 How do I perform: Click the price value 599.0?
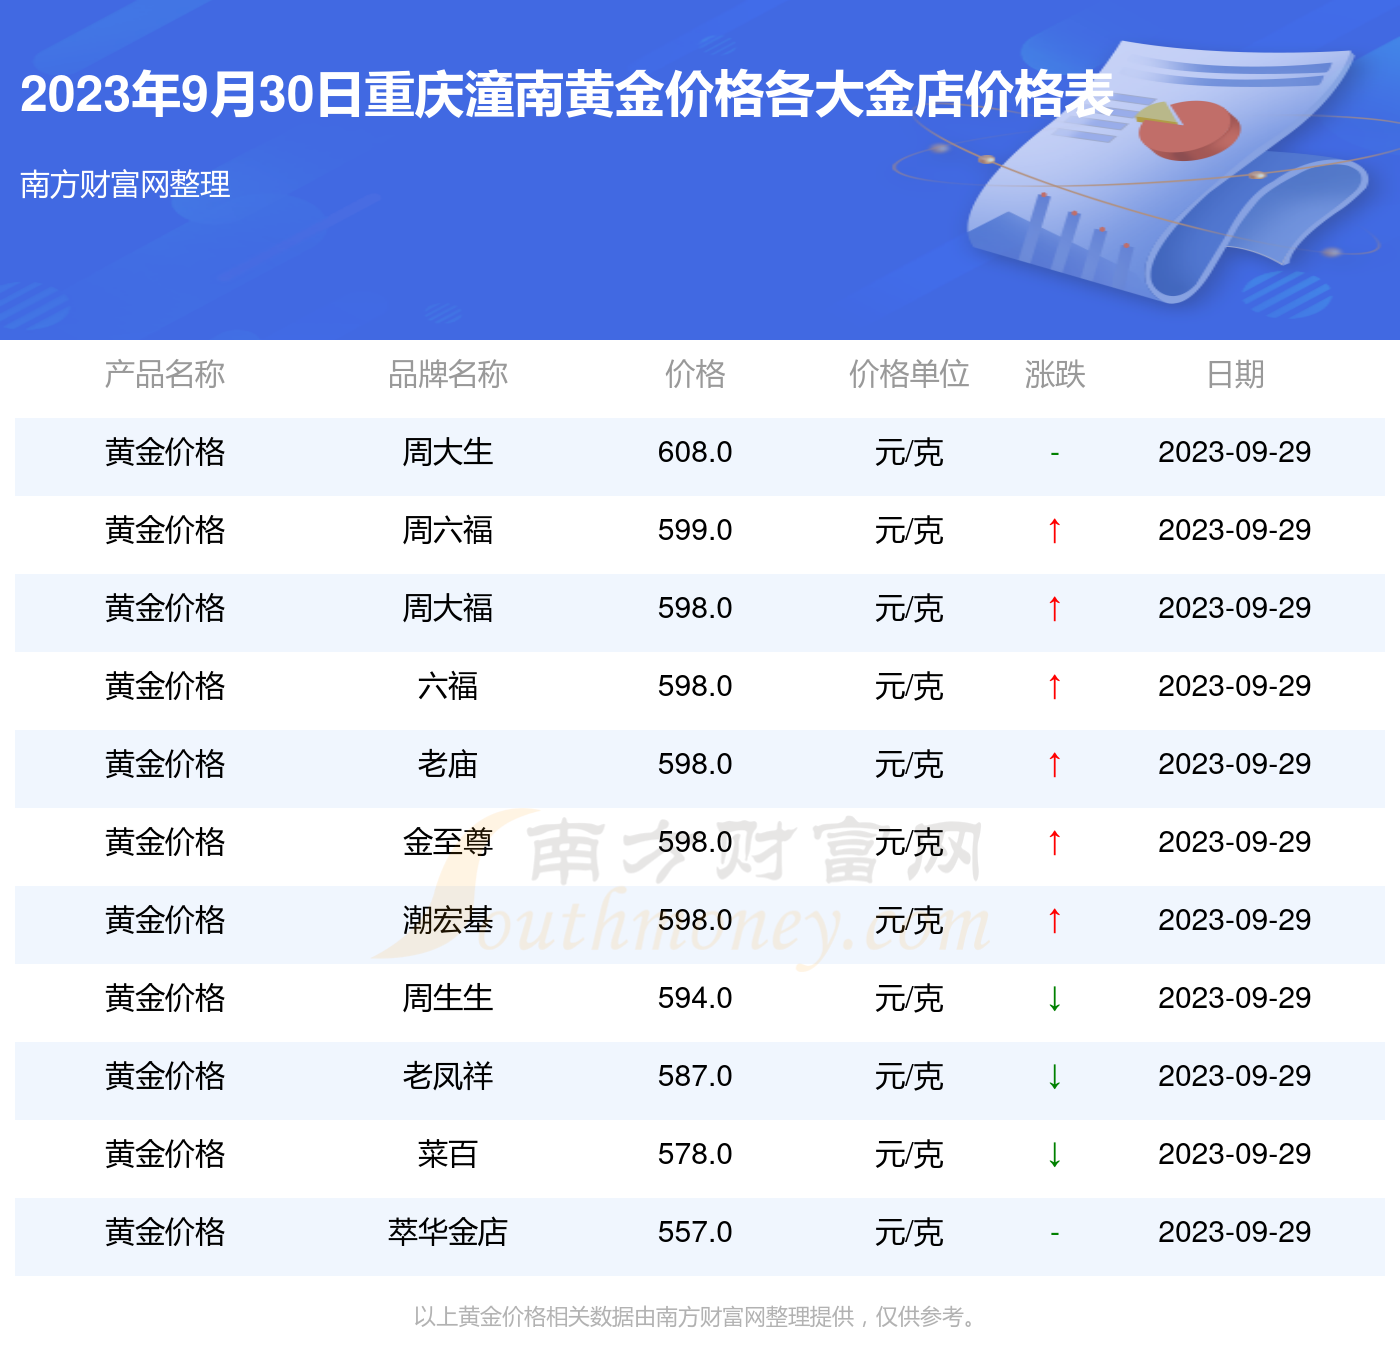click(695, 530)
